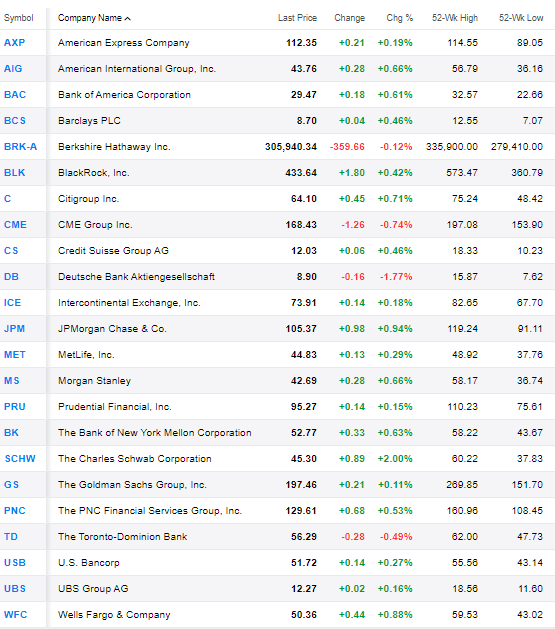Select Wells Fargo & Company name

point(114,615)
